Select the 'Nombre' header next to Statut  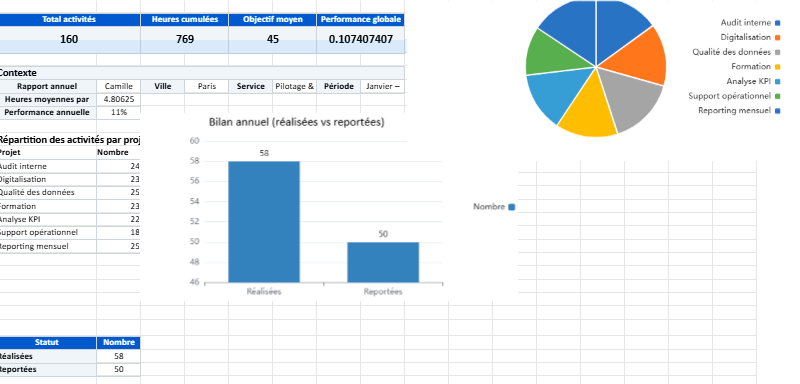(x=118, y=343)
